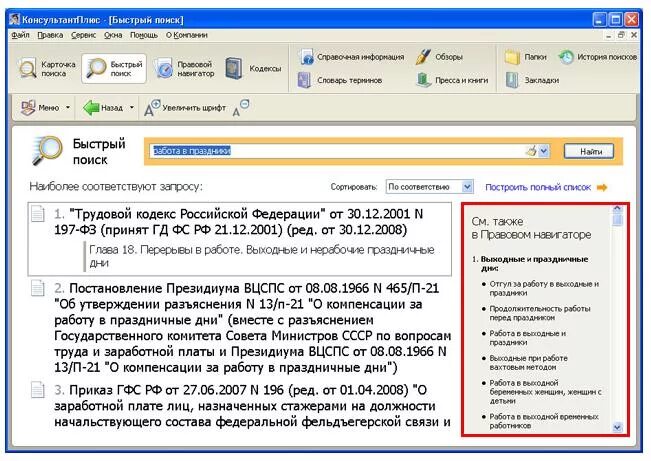Open Закладки bookmarks
The height and width of the screenshot is (461, 651).
point(532,80)
